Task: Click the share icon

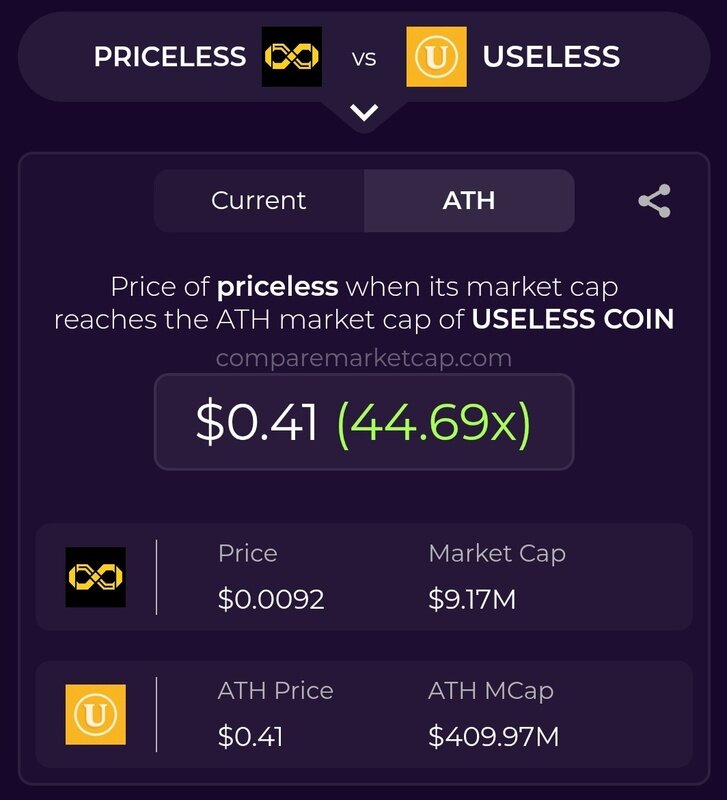Action: coord(655,201)
